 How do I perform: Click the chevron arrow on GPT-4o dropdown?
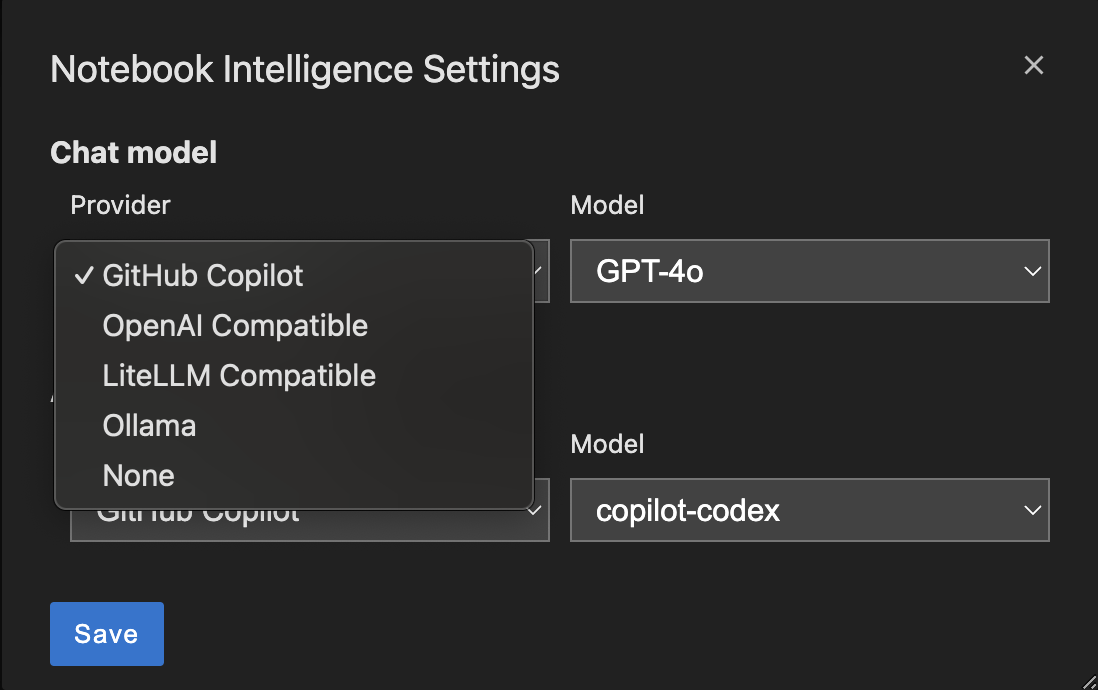[x=1033, y=271]
